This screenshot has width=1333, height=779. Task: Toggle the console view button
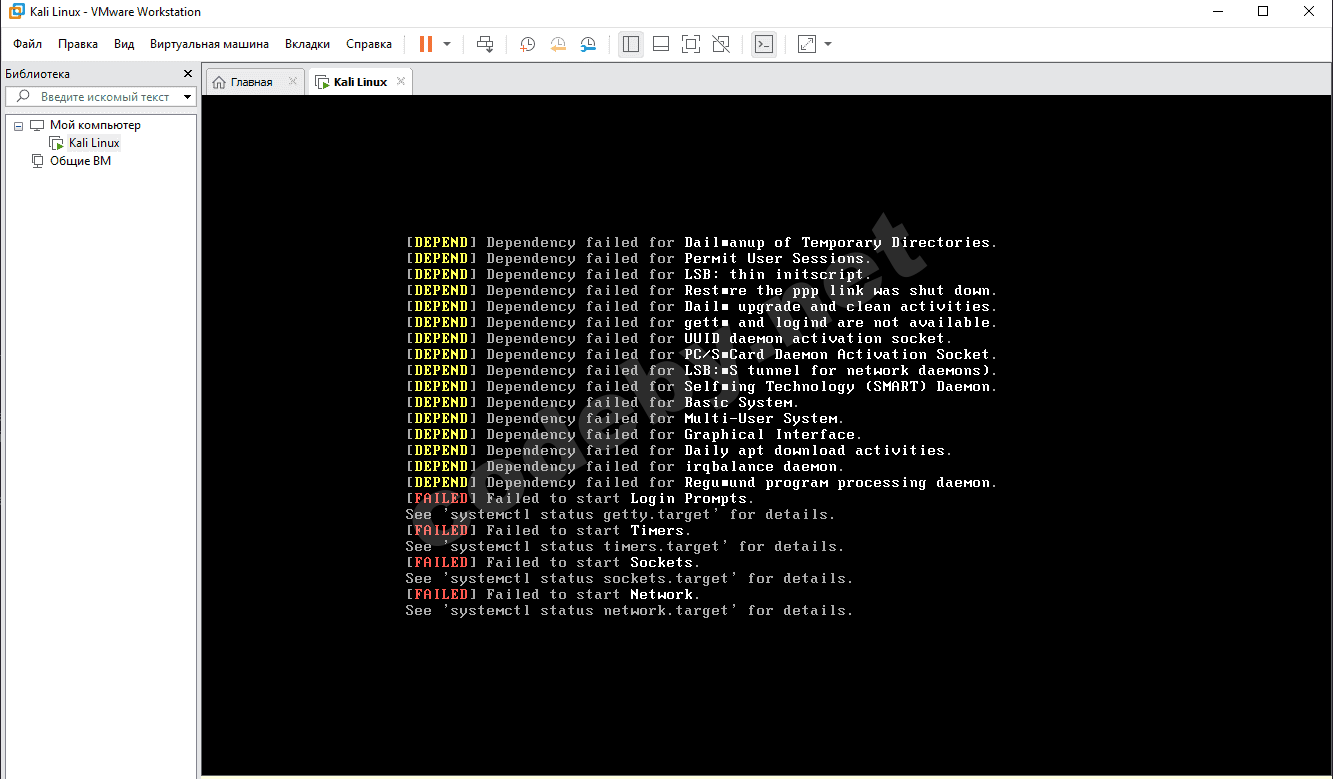[x=764, y=44]
